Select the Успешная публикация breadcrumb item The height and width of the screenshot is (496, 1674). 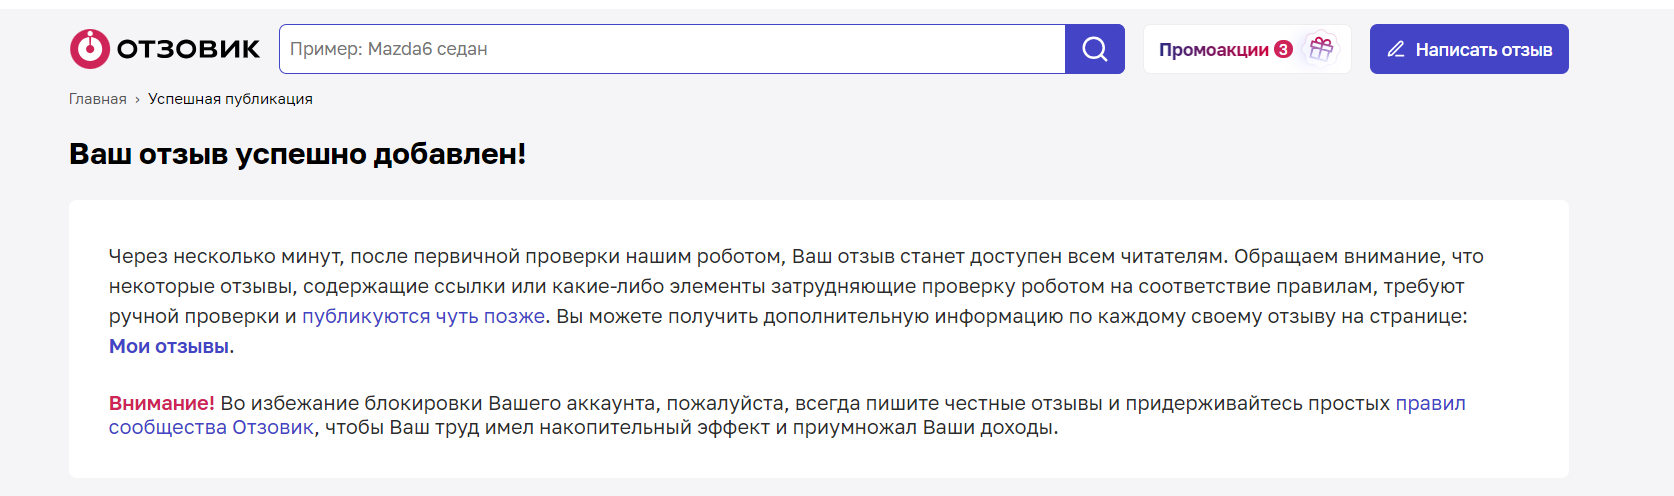coord(230,99)
